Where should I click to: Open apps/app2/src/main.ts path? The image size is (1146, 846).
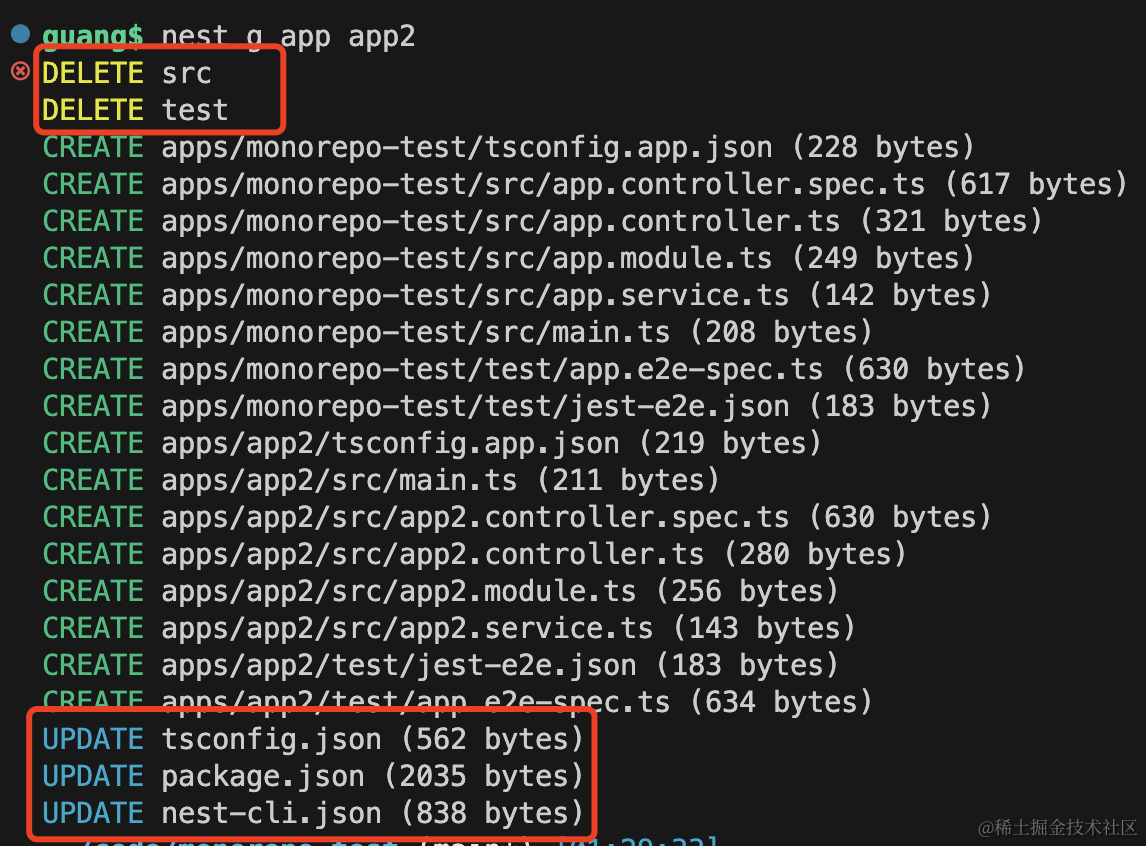pyautogui.click(x=339, y=480)
